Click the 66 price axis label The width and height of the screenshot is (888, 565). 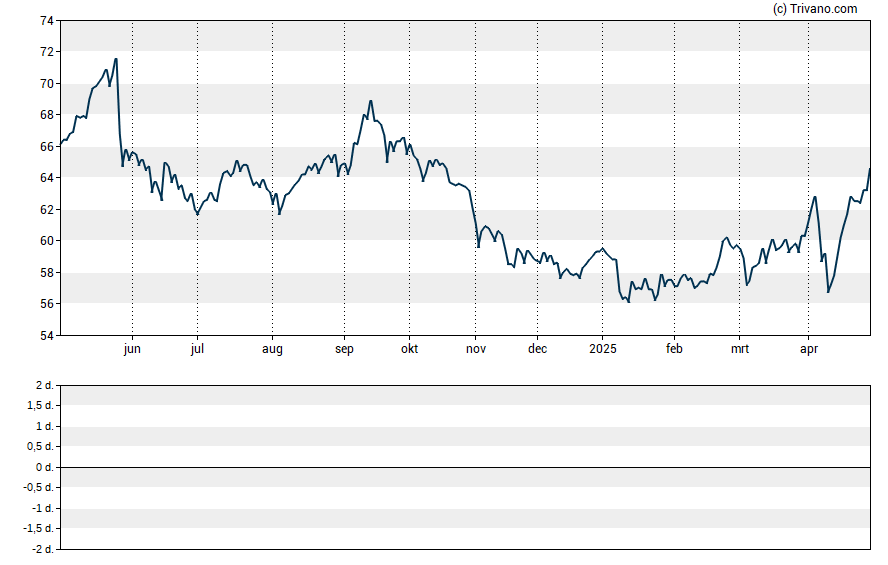46,147
